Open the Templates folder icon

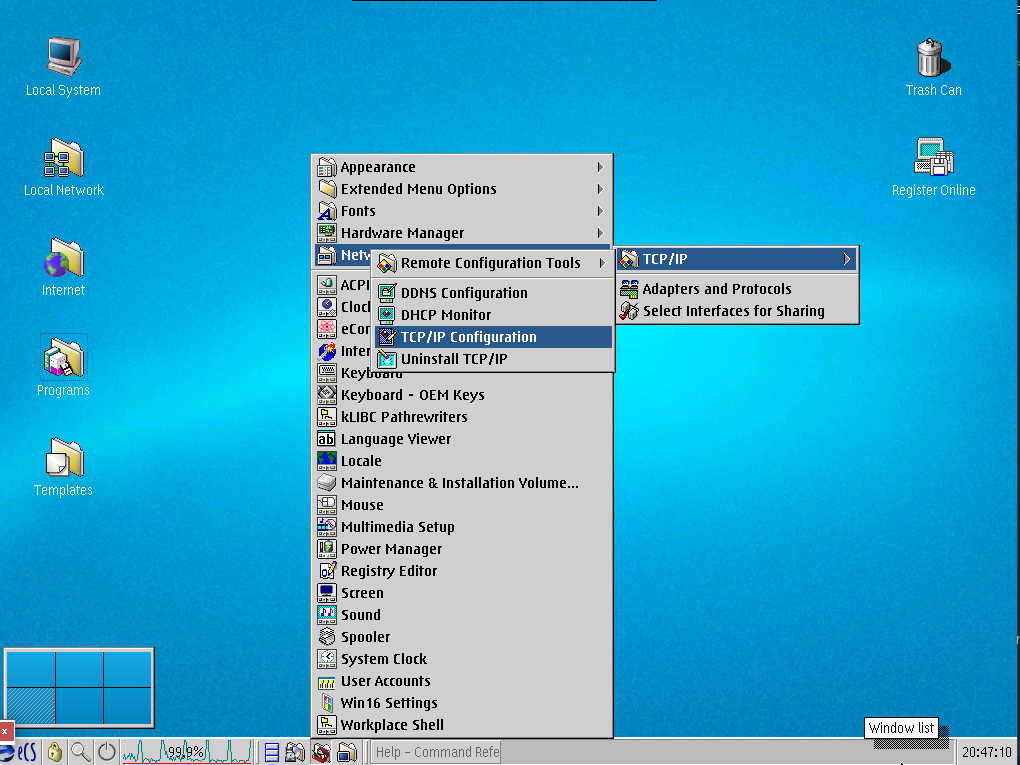click(63, 458)
